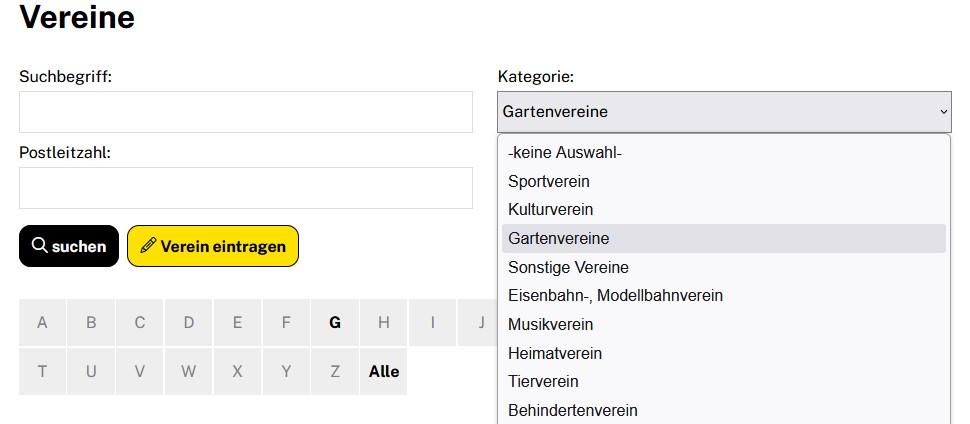Click the pencil icon on Verein eintragen
This screenshot has width=970, height=424.
[x=148, y=246]
